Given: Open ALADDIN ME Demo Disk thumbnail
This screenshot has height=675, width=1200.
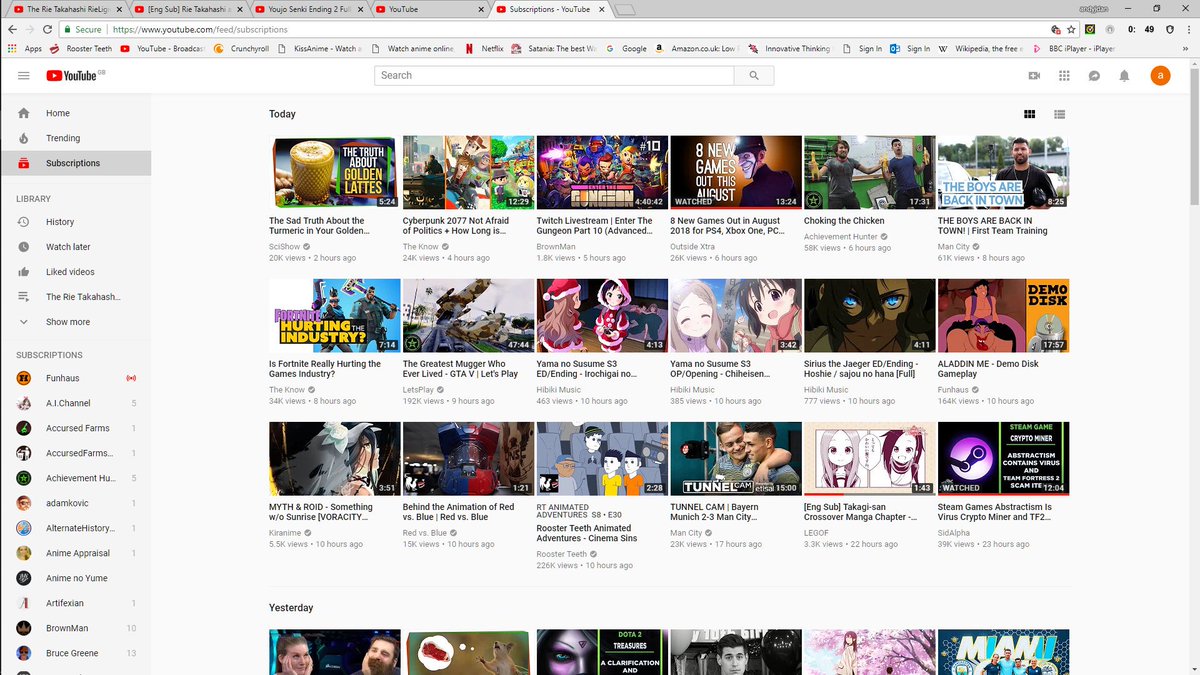Looking at the screenshot, I should coord(1003,315).
